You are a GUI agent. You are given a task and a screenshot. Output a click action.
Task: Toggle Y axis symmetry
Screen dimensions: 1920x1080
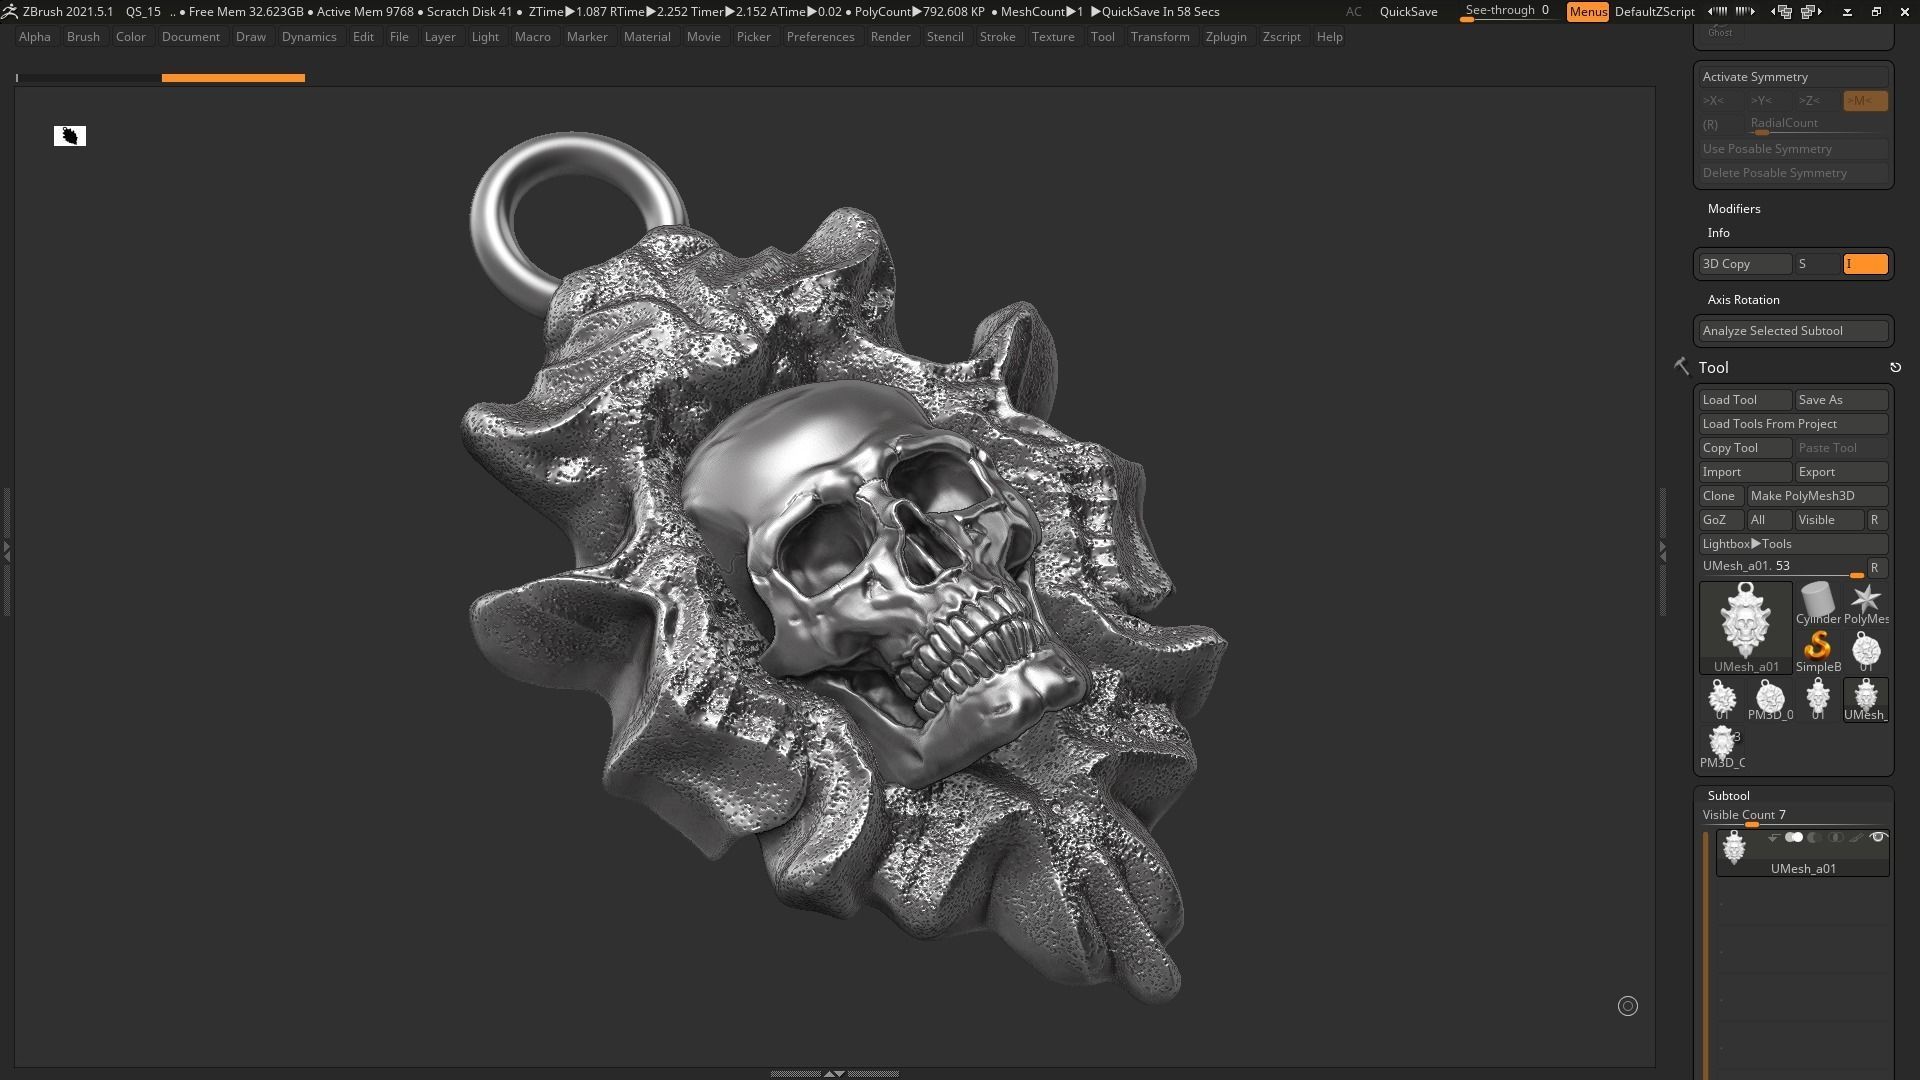[x=1767, y=101]
